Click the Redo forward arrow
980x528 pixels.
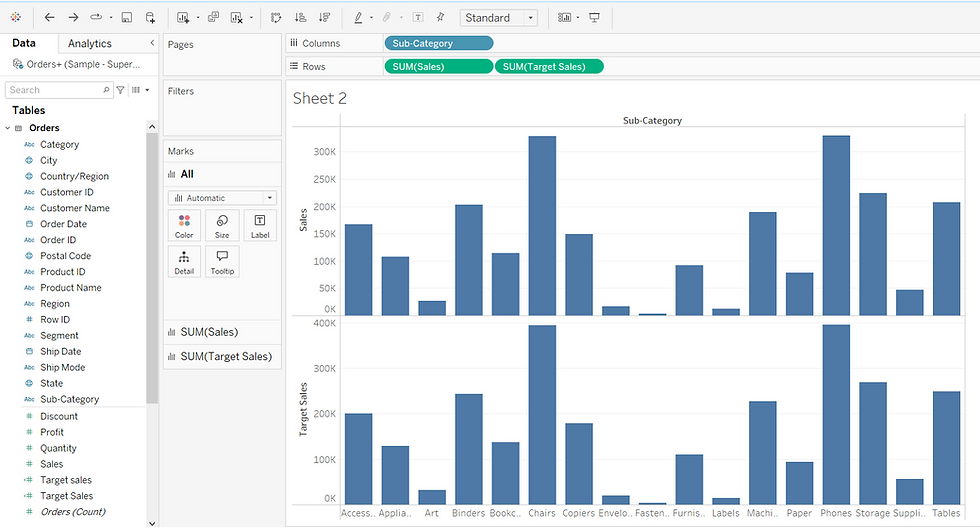(x=73, y=17)
